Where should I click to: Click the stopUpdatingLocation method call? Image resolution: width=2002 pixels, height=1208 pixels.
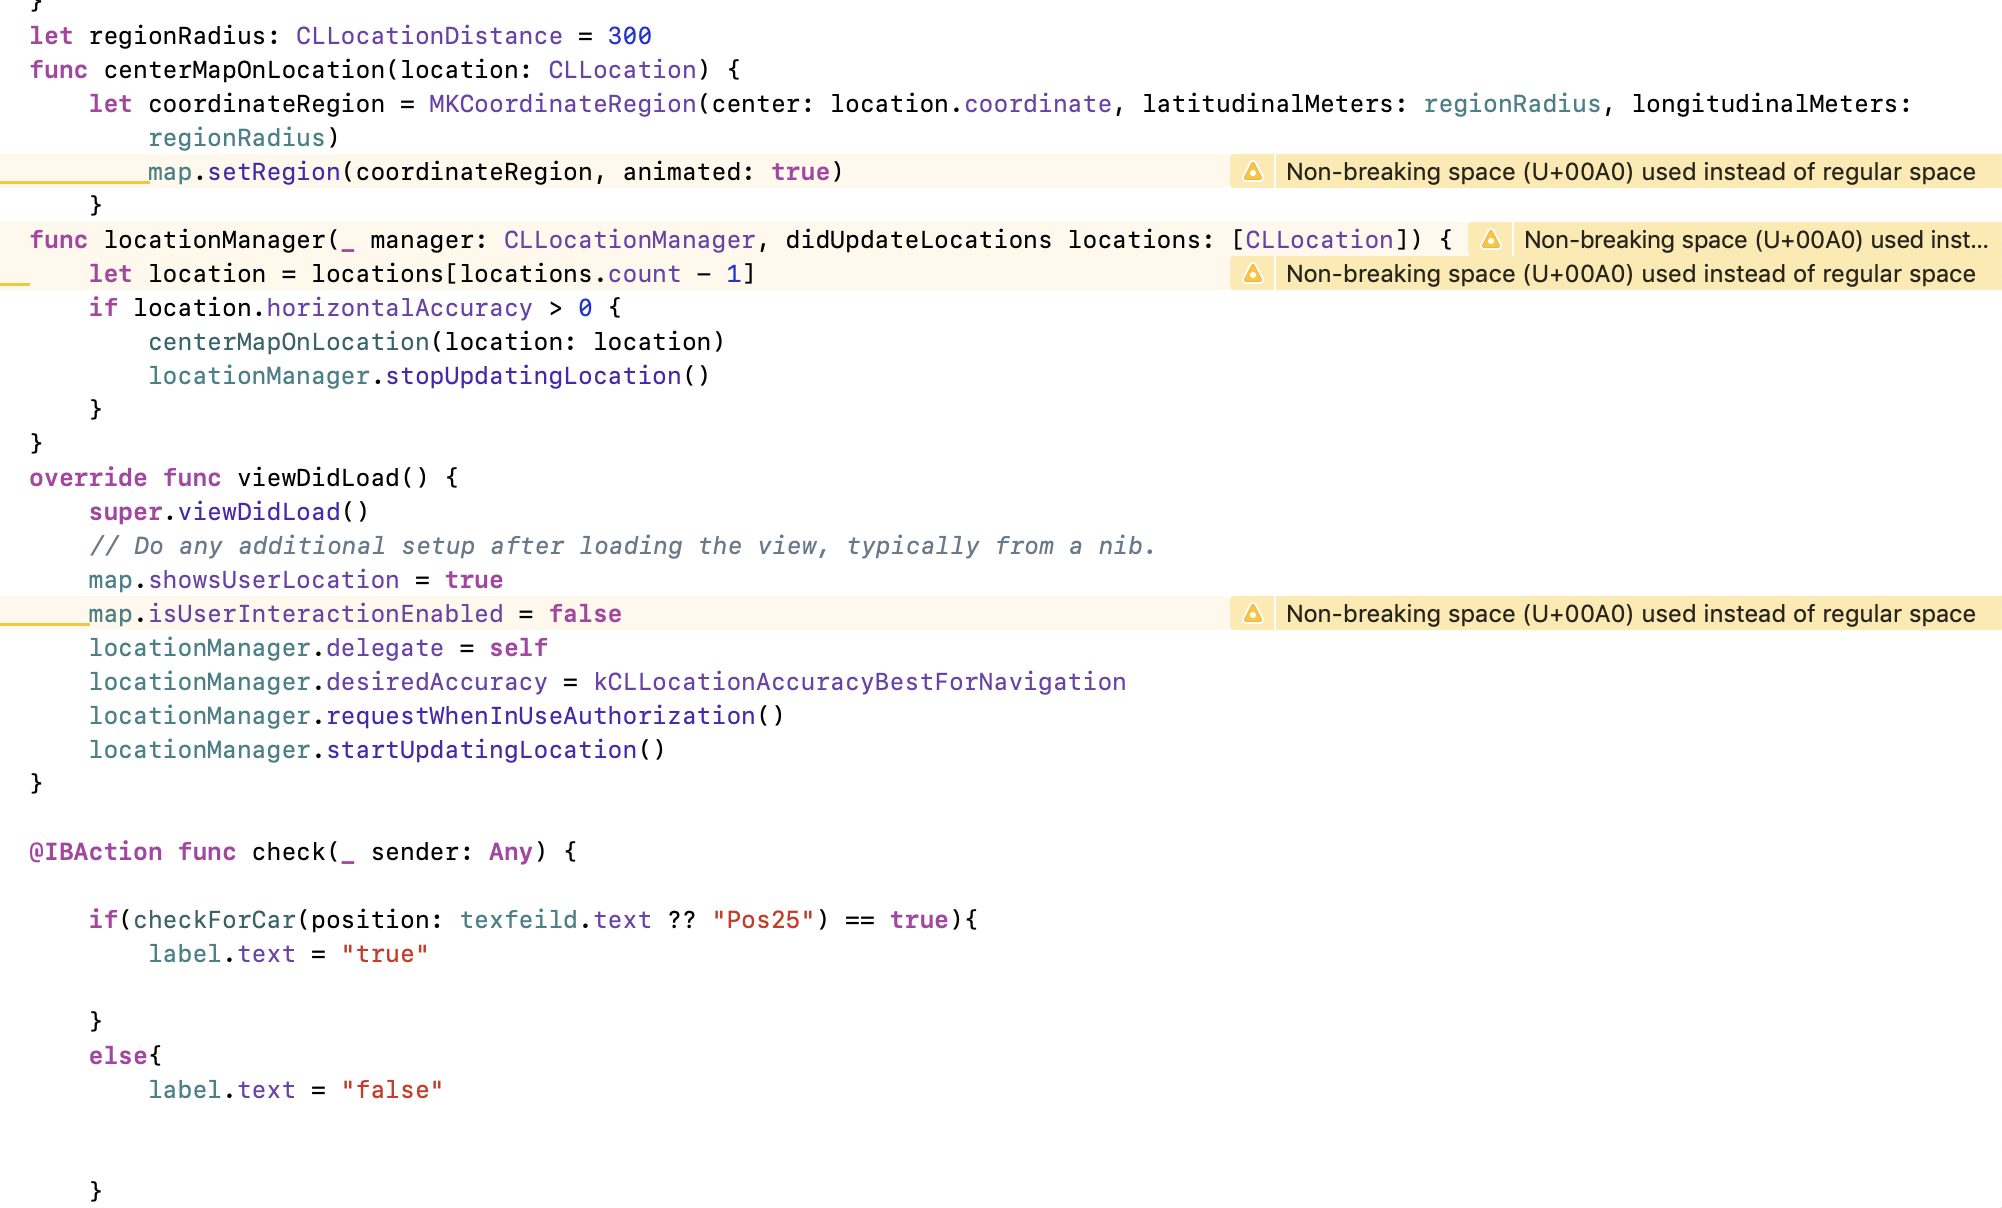point(533,376)
